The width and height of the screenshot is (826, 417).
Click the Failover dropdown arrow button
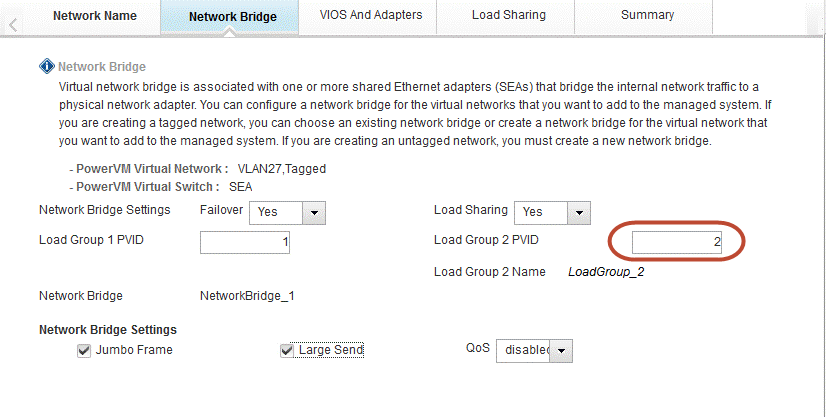pyautogui.click(x=314, y=212)
